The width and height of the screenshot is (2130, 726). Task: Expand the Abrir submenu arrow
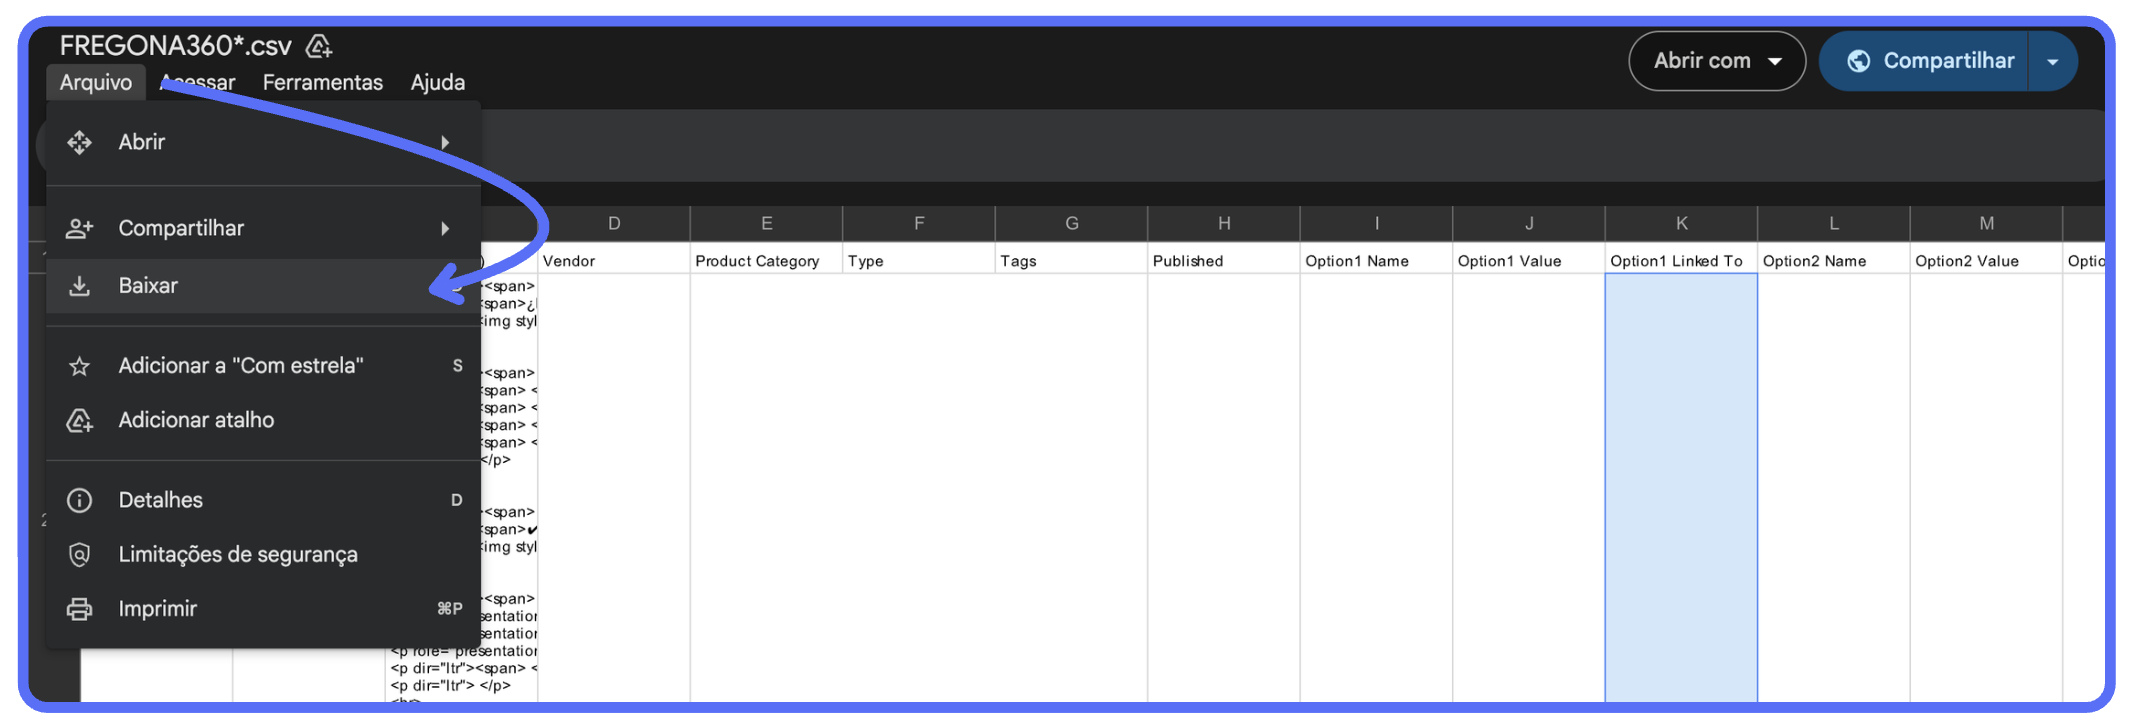pos(445,142)
